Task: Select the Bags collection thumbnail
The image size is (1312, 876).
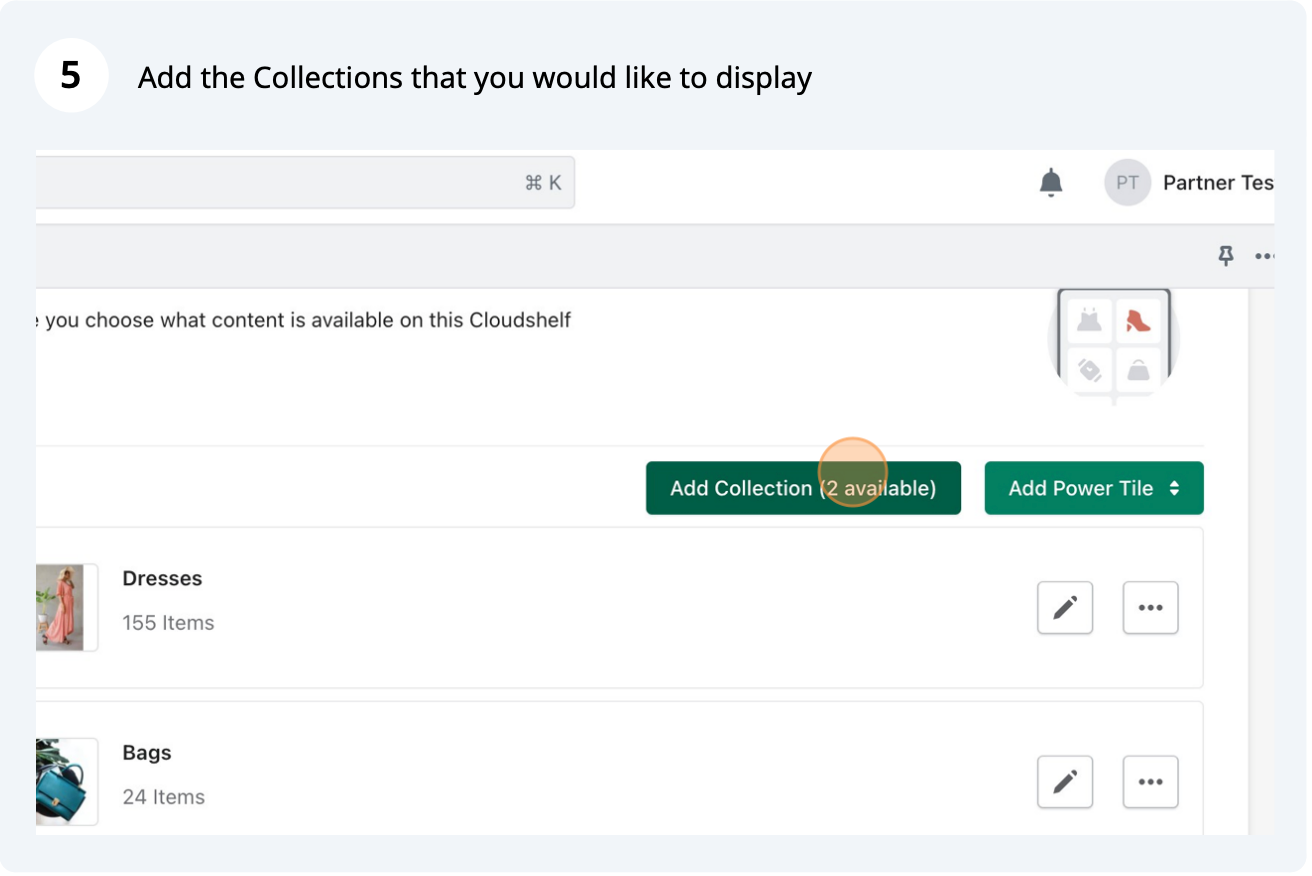Action: tap(62, 782)
